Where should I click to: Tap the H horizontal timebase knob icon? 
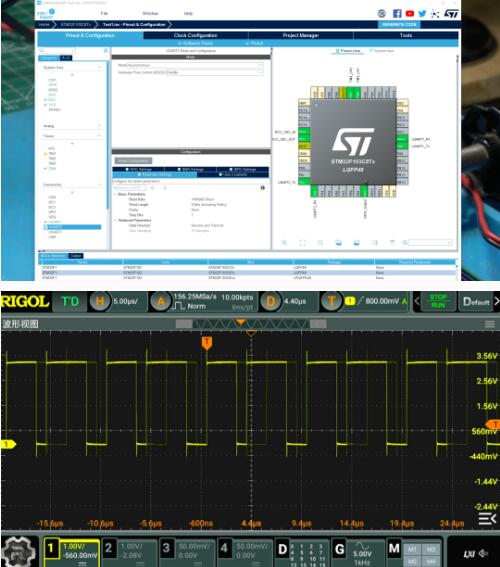tap(99, 301)
